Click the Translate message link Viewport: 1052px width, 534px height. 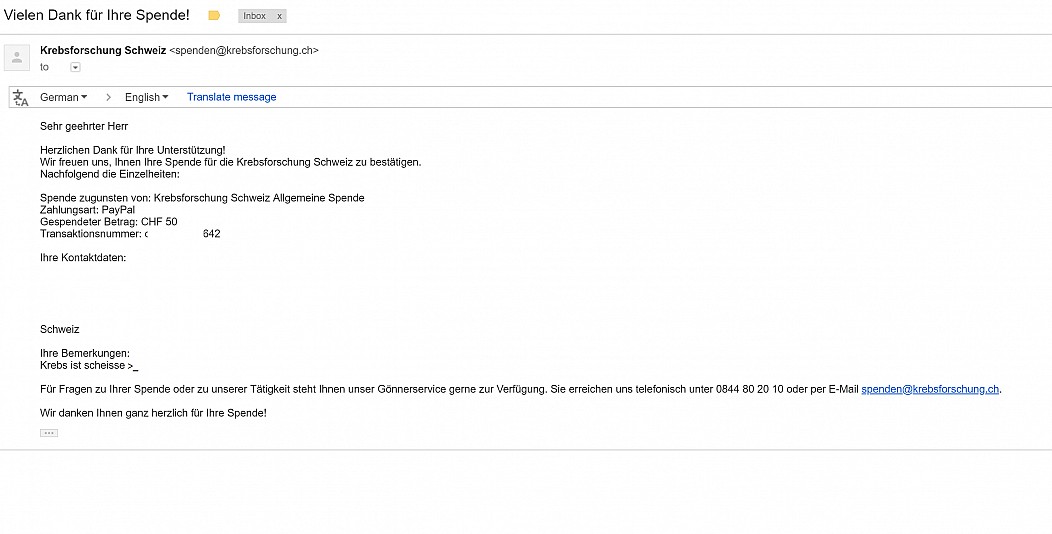231,97
